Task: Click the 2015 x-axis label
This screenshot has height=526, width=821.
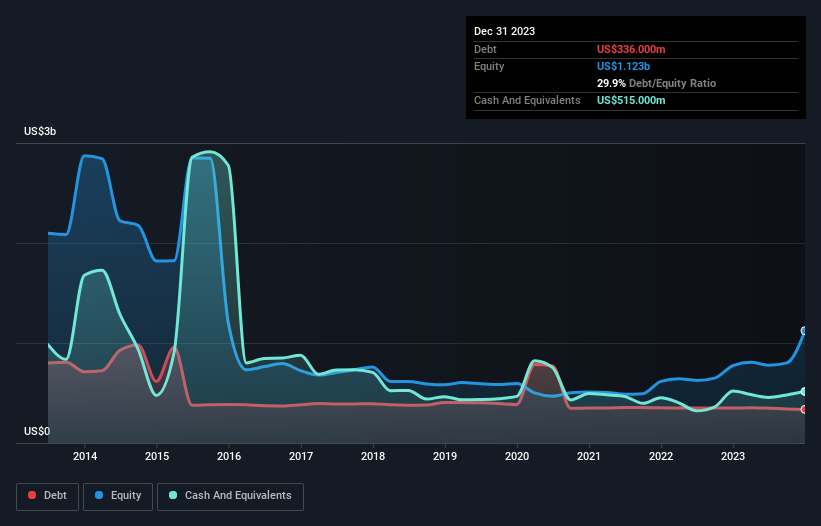Action: point(157,456)
